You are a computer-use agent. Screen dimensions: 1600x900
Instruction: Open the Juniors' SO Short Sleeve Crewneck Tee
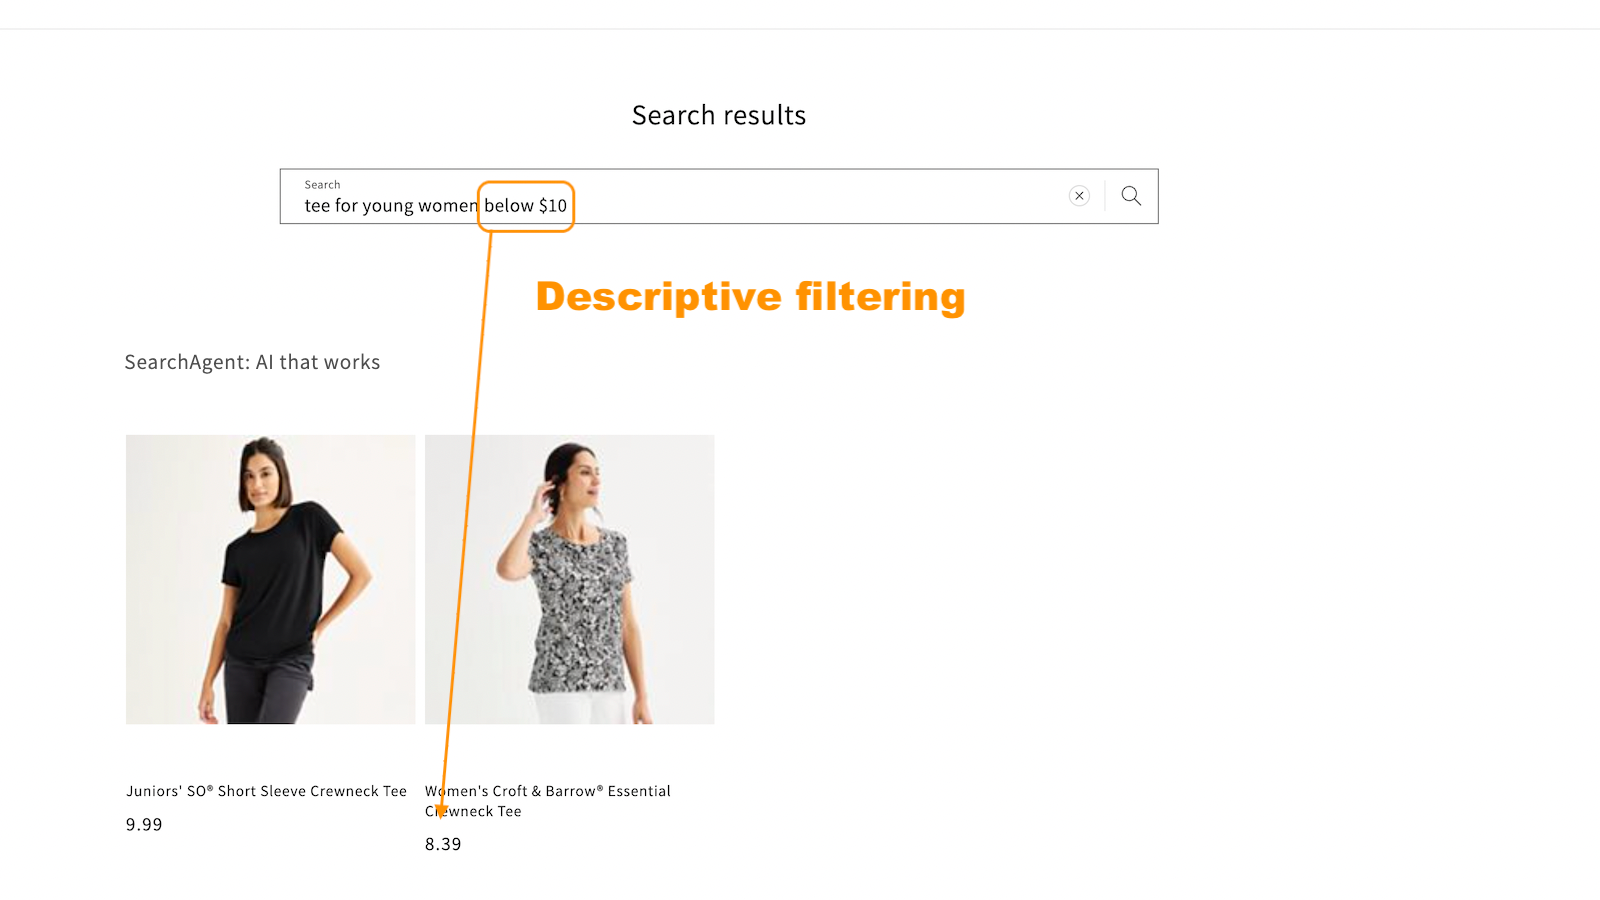(x=265, y=790)
